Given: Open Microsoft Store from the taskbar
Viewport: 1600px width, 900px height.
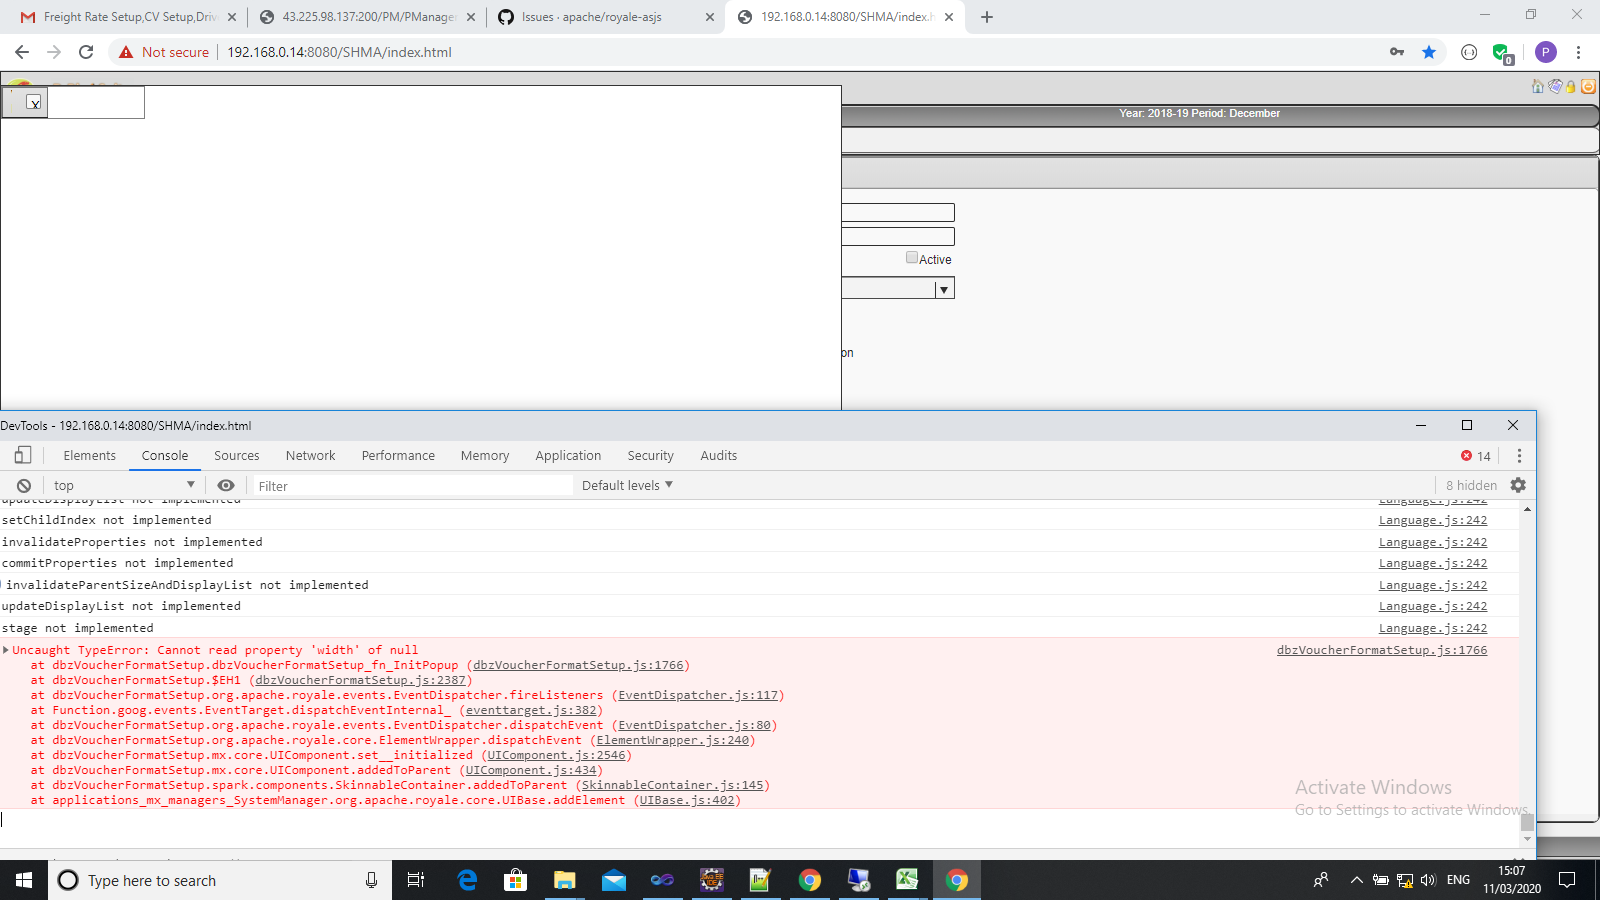Looking at the screenshot, I should (x=516, y=880).
